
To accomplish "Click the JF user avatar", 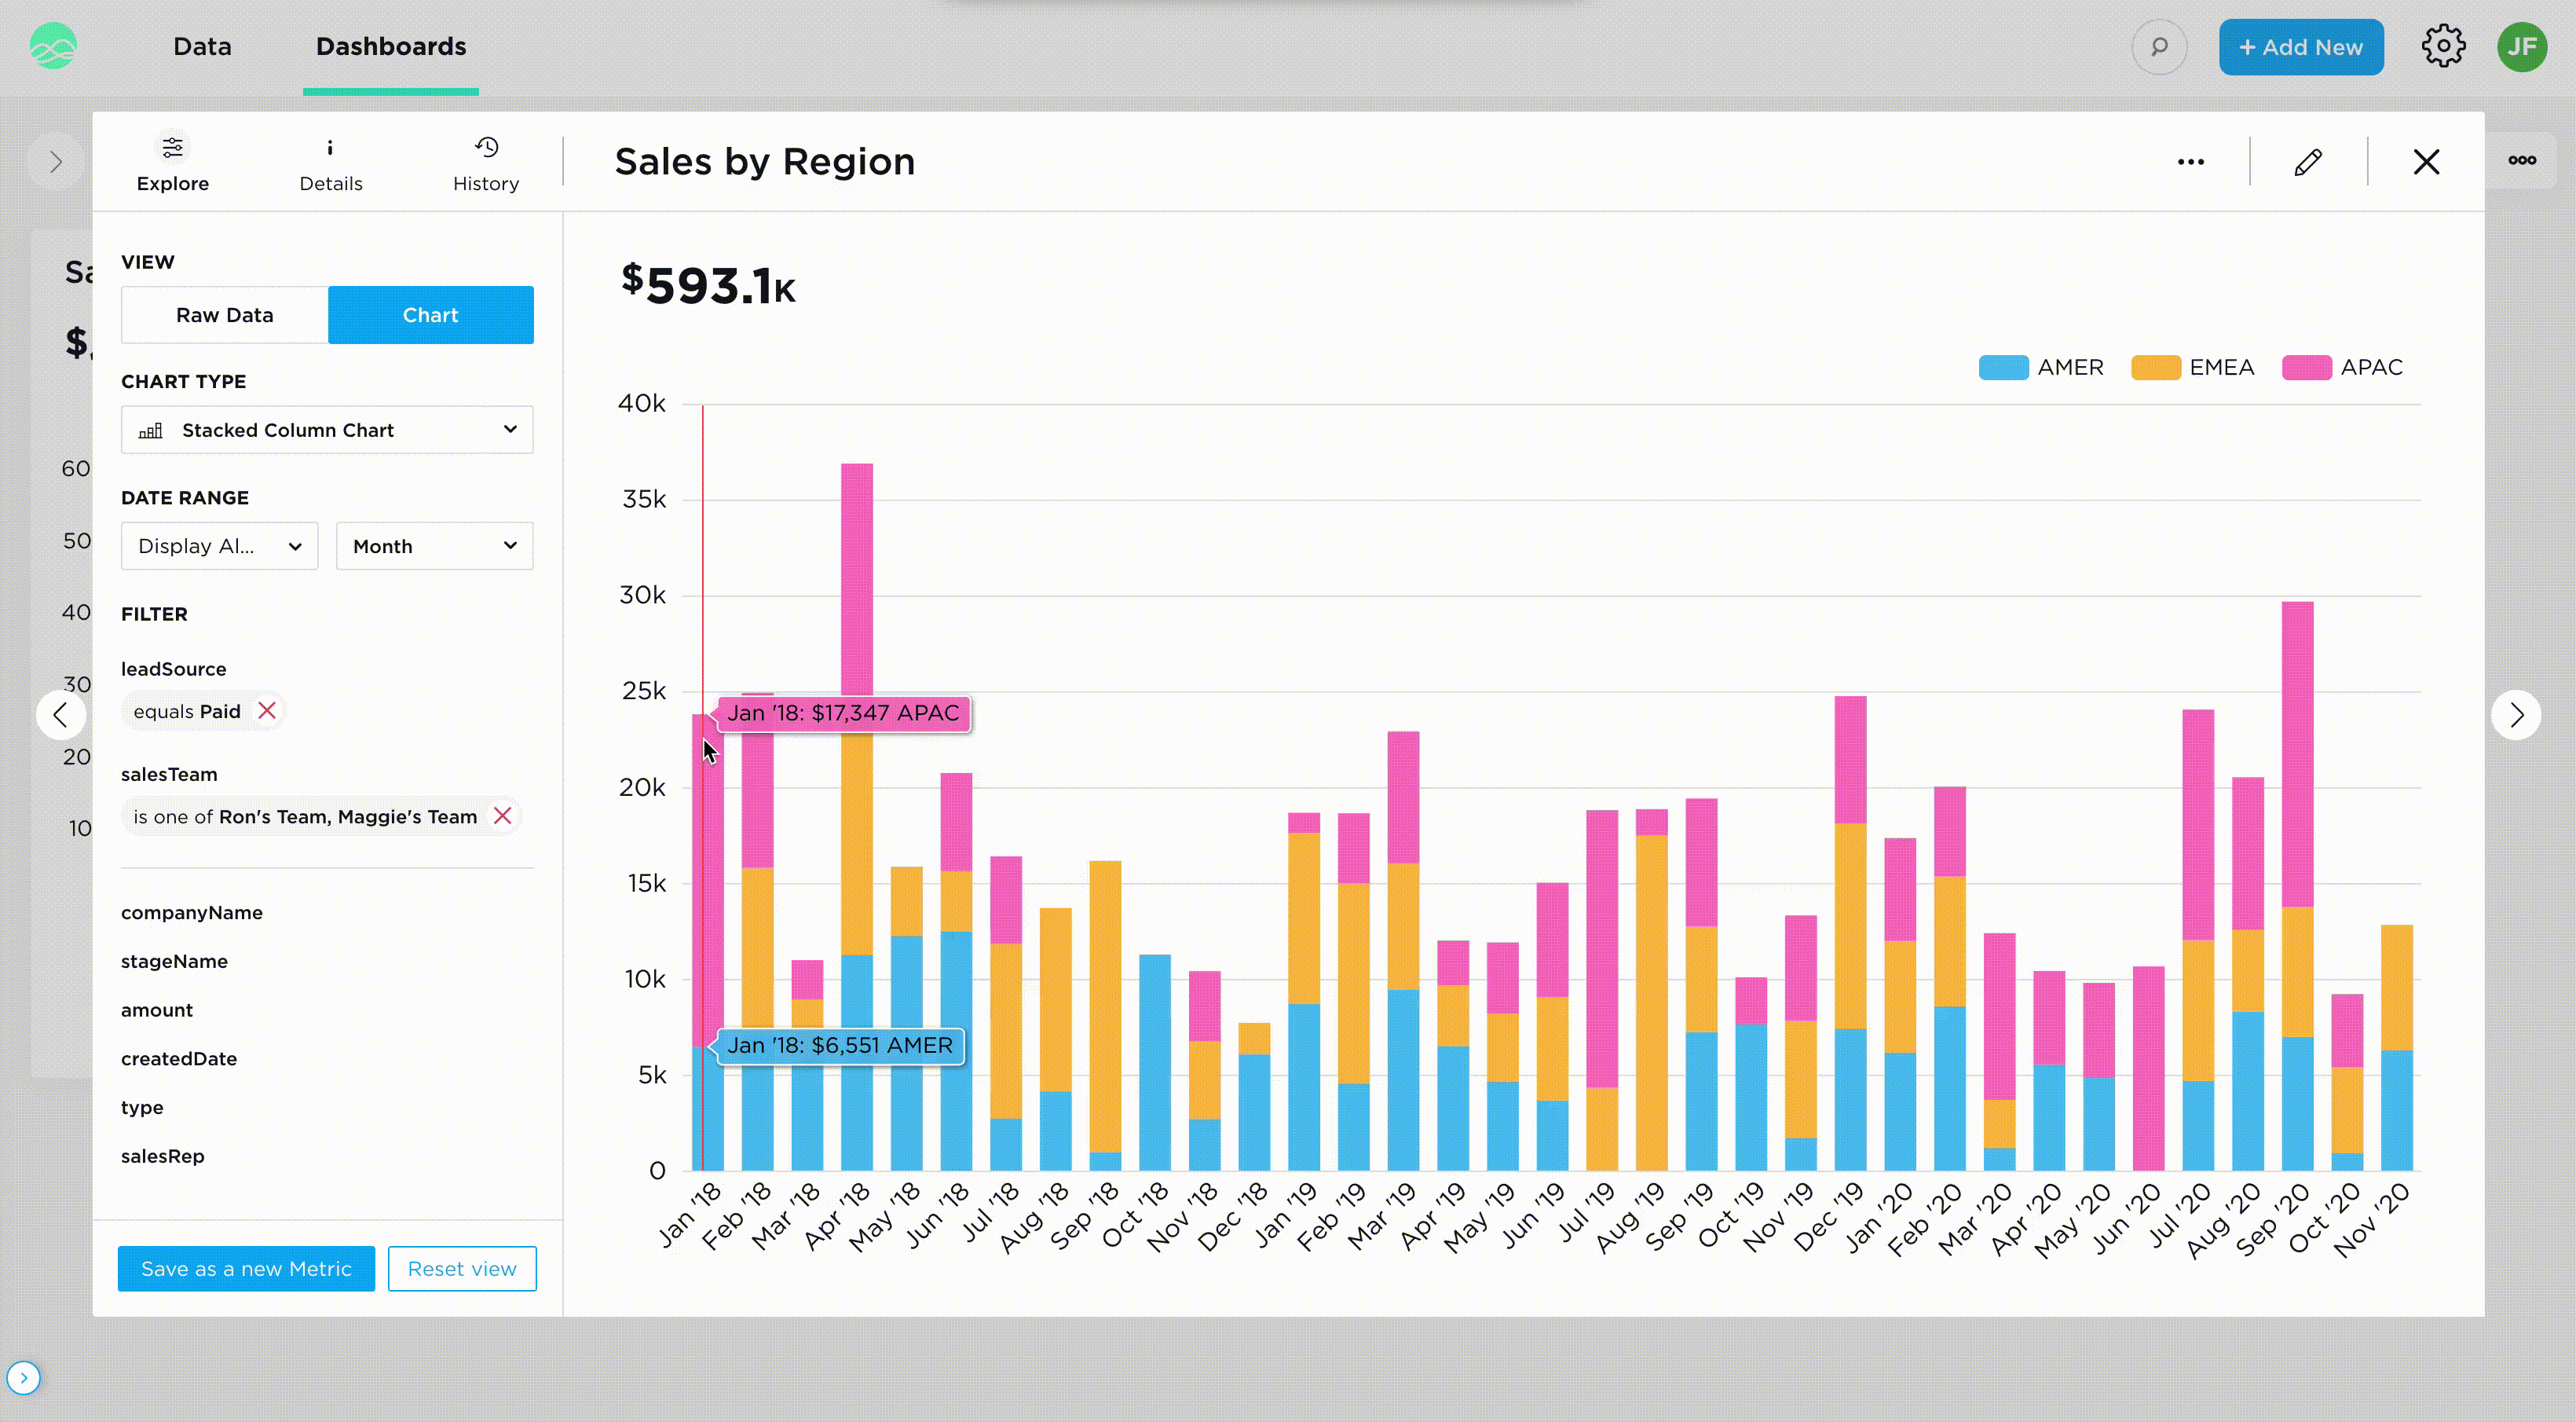I will 2521,47.
